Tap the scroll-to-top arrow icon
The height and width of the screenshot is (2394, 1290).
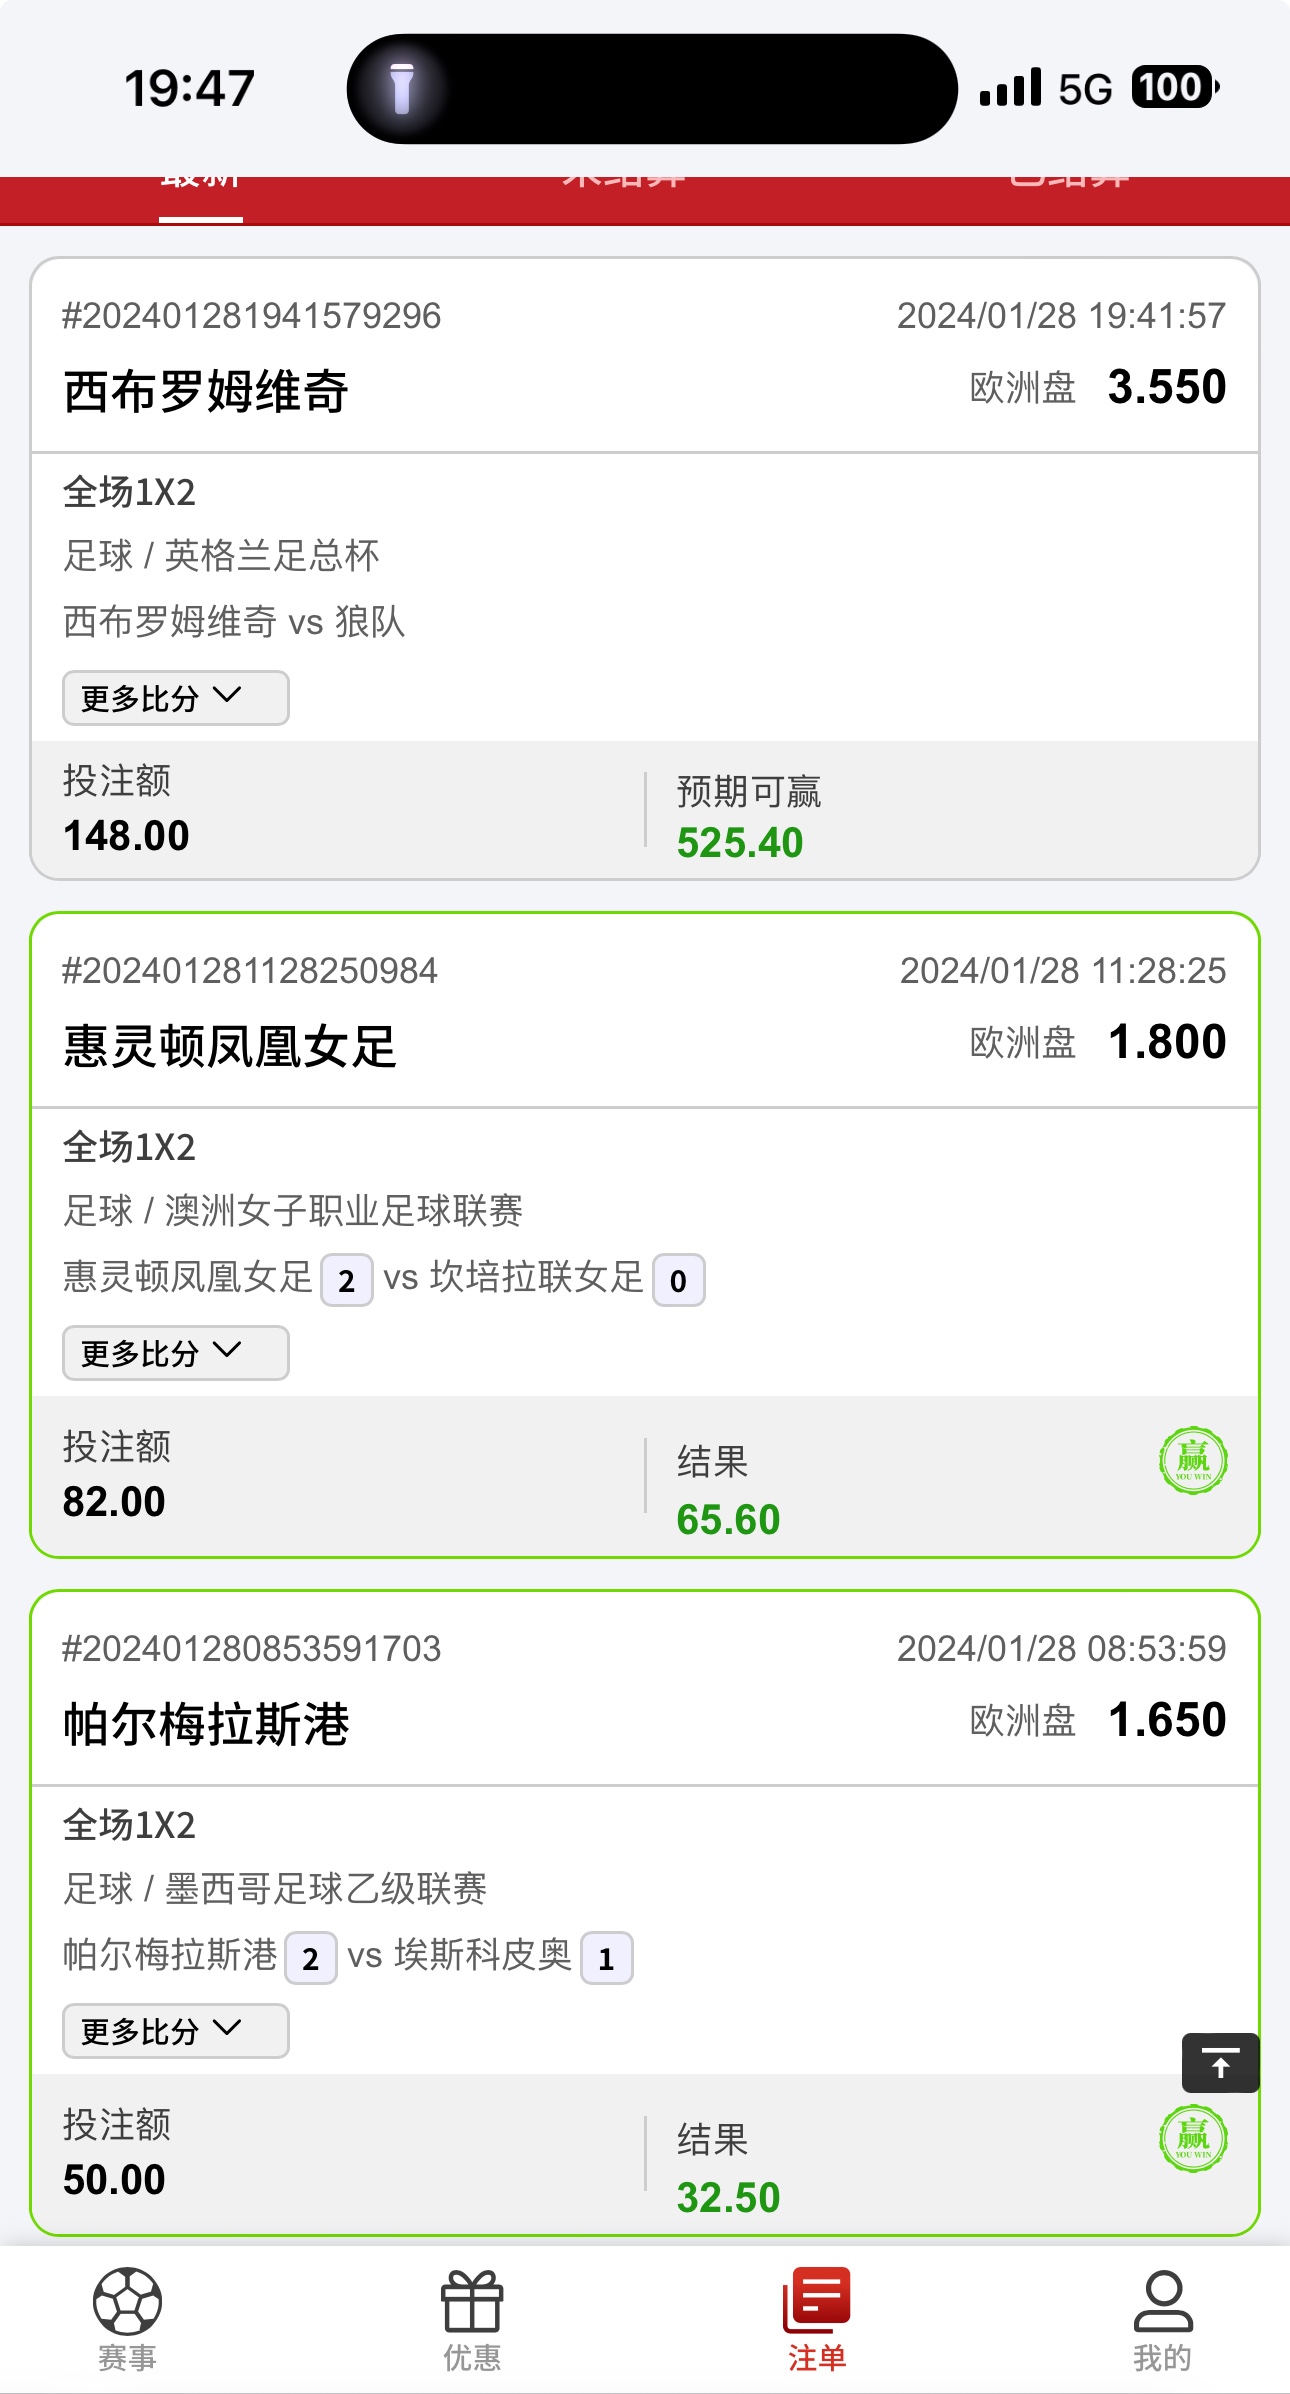pyautogui.click(x=1220, y=2063)
